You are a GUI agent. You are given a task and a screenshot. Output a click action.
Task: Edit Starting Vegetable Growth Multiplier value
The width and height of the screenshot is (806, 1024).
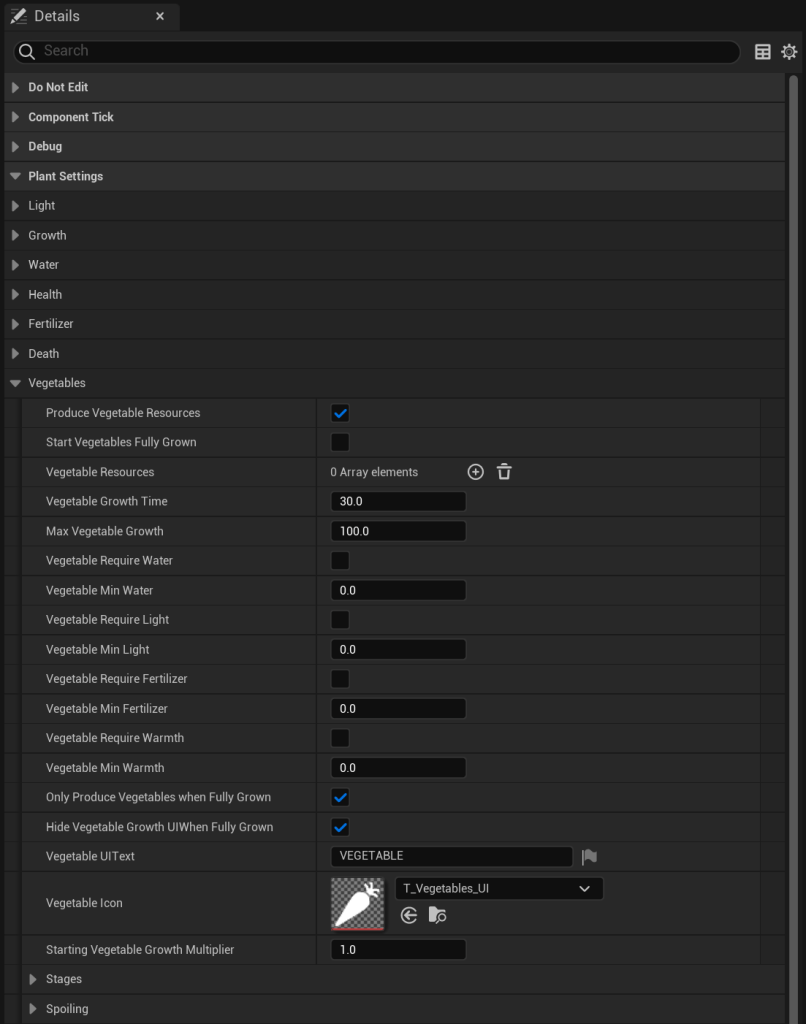tap(398, 950)
